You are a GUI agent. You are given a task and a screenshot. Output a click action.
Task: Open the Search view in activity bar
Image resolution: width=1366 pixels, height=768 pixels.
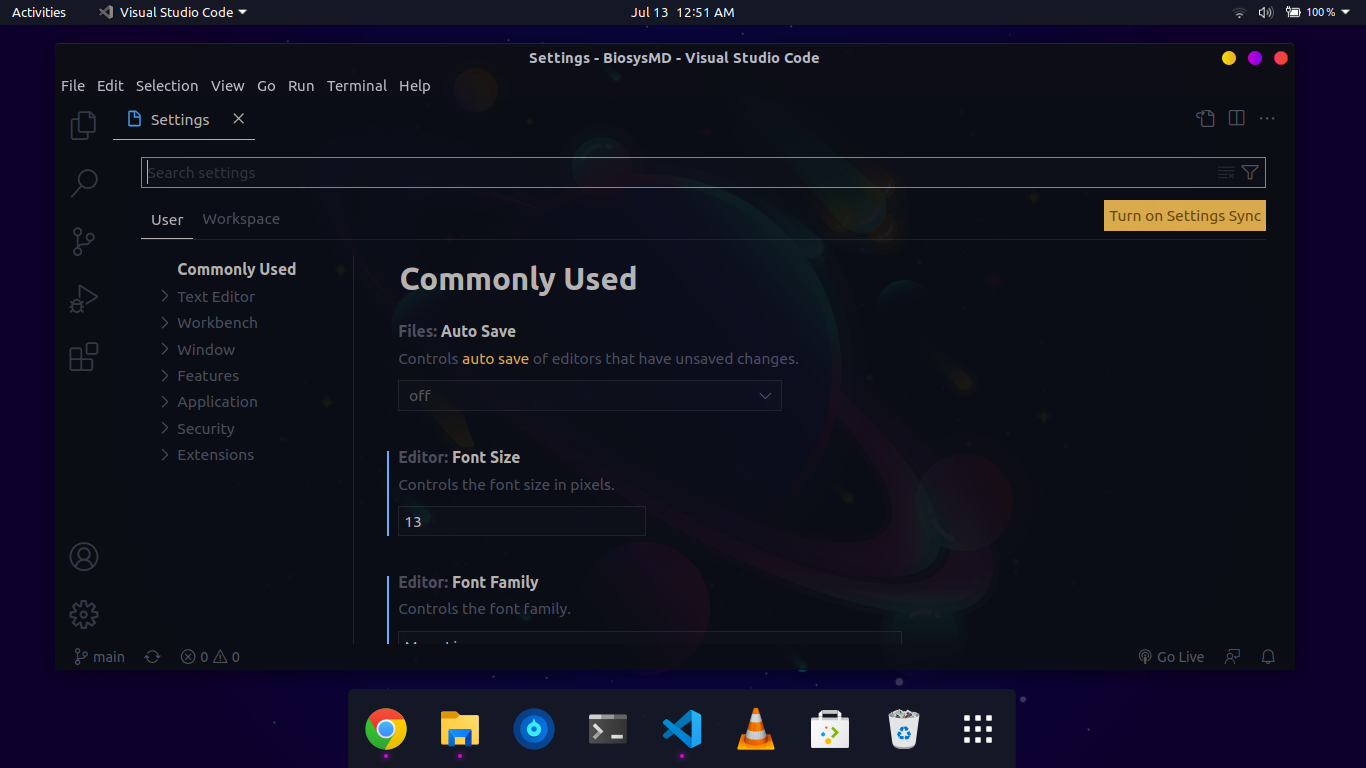[84, 183]
